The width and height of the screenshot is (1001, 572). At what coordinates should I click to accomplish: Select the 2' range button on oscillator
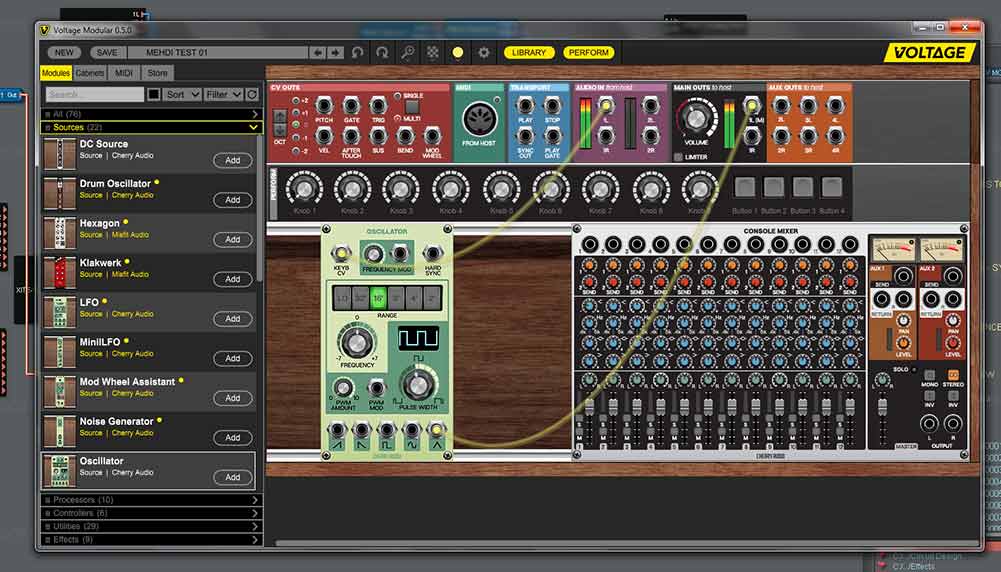pyautogui.click(x=432, y=298)
